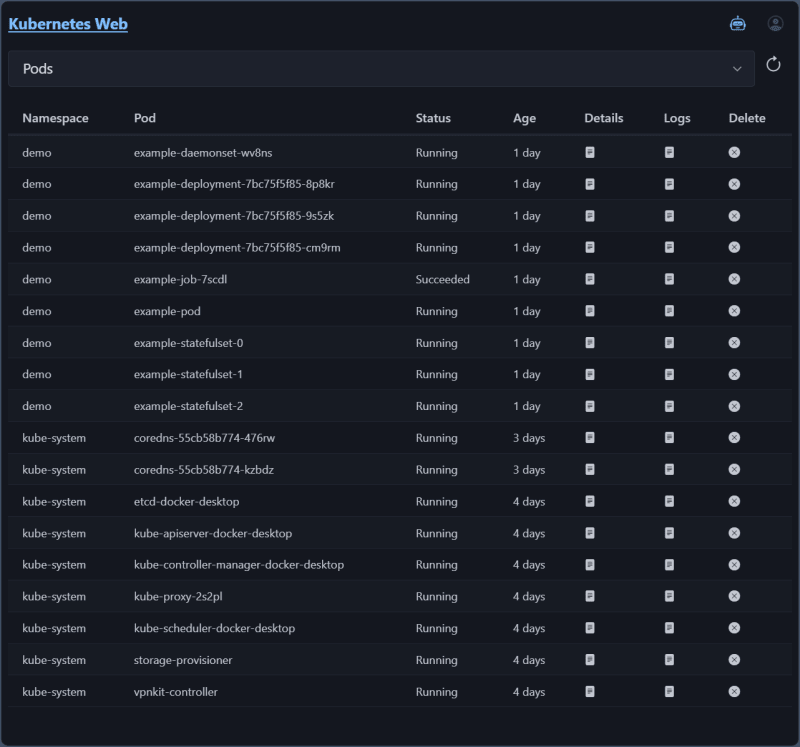Viewport: 800px width, 747px height.
Task: View details of example-daemonset-wv8ns
Action: 590,153
